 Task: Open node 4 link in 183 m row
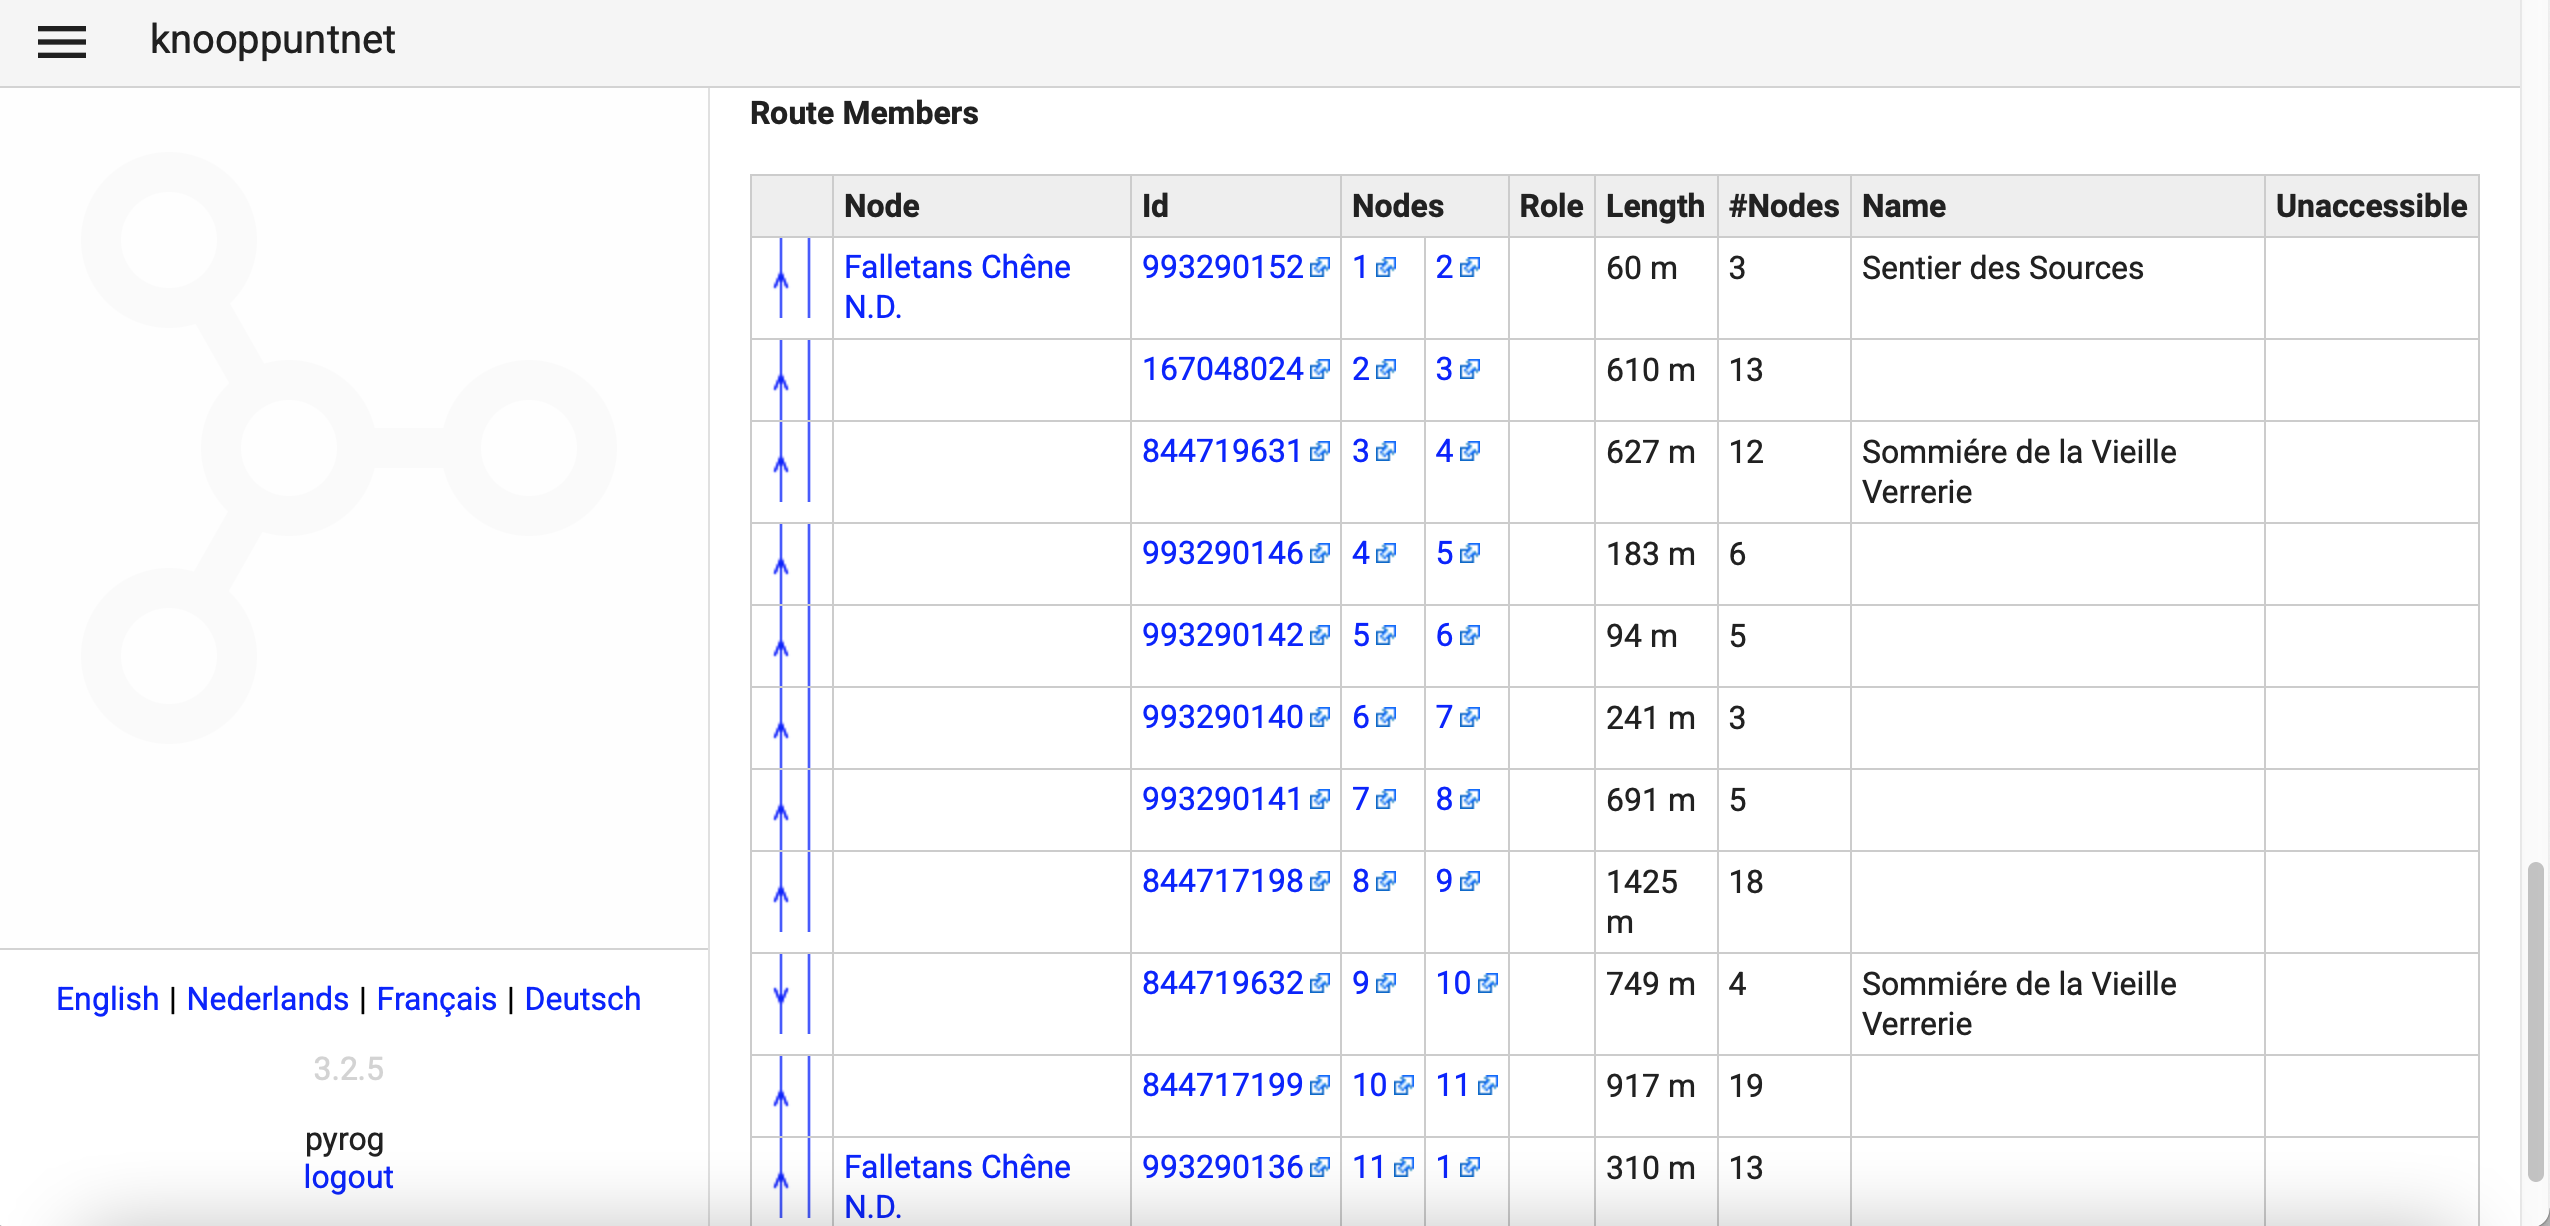pyautogui.click(x=1360, y=553)
